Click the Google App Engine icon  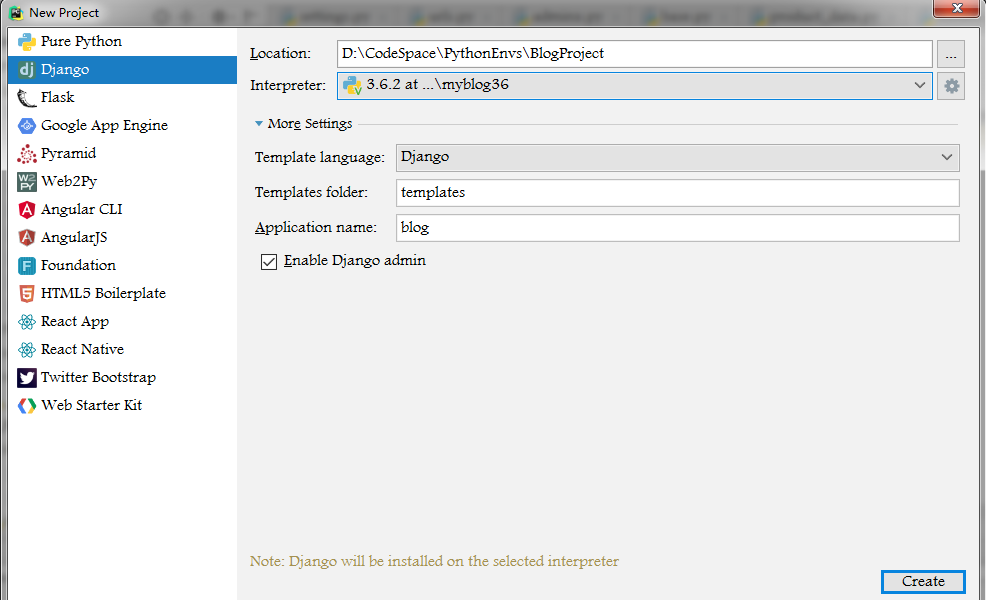pos(26,125)
